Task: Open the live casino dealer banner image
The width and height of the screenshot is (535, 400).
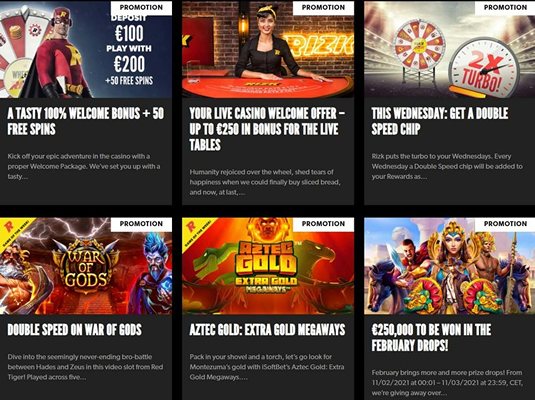Action: [268, 49]
